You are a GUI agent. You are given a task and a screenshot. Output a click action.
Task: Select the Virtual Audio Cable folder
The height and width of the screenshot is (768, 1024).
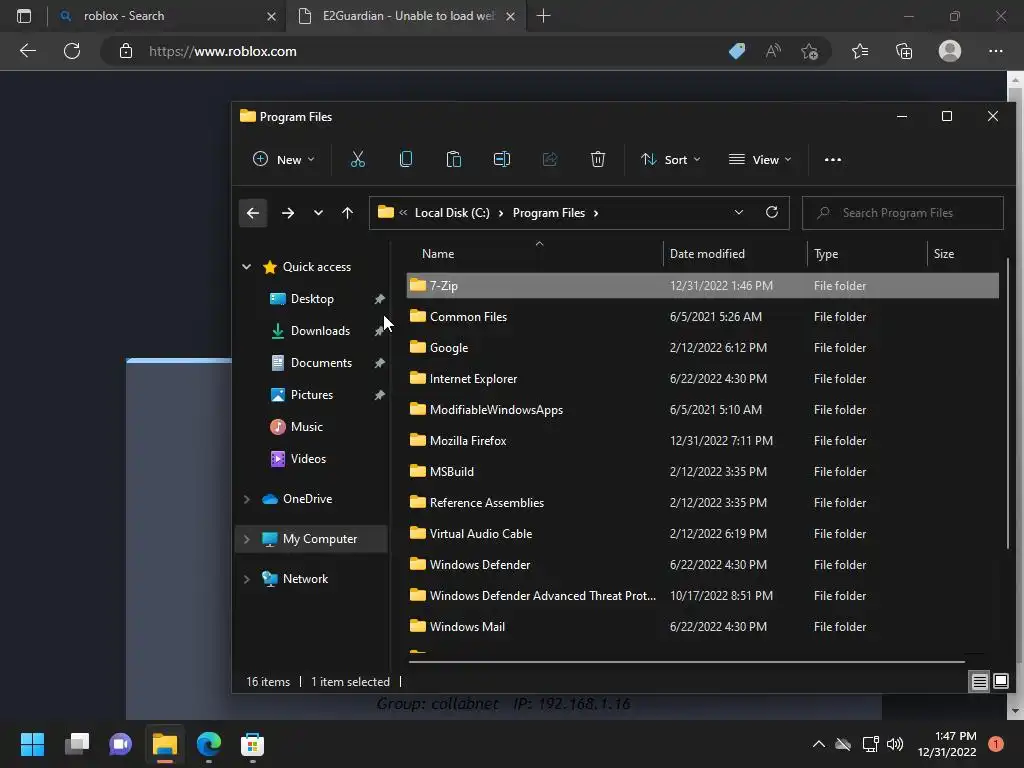(x=702, y=534)
